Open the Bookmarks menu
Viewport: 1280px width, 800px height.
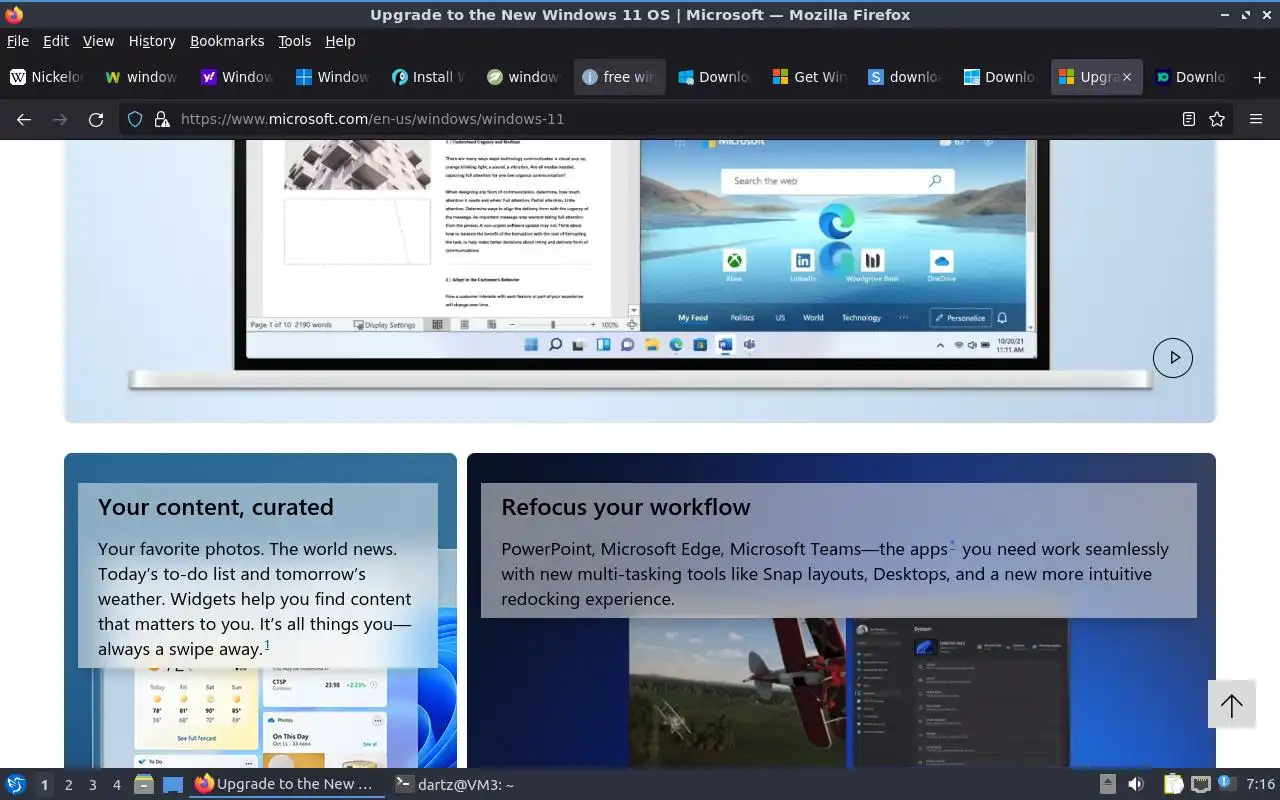[x=227, y=41]
